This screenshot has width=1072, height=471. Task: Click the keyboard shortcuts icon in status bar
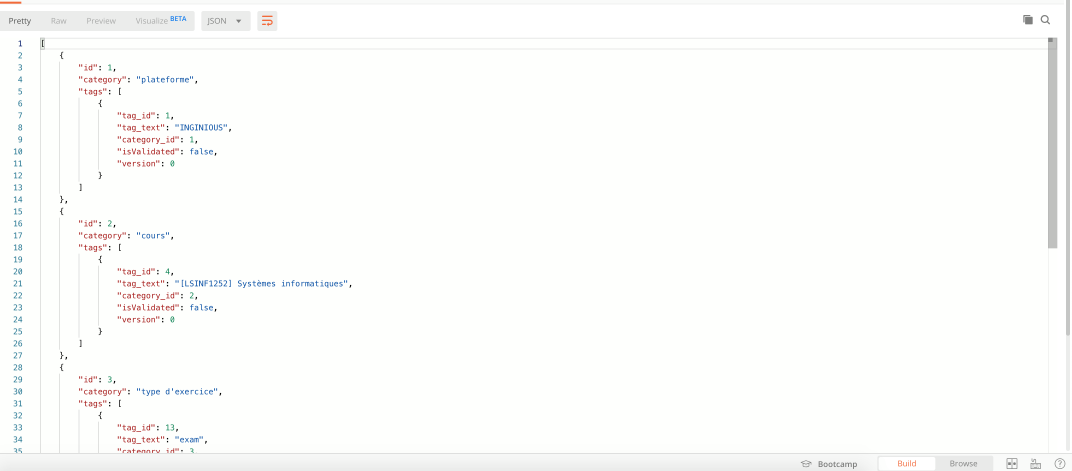tap(1035, 463)
